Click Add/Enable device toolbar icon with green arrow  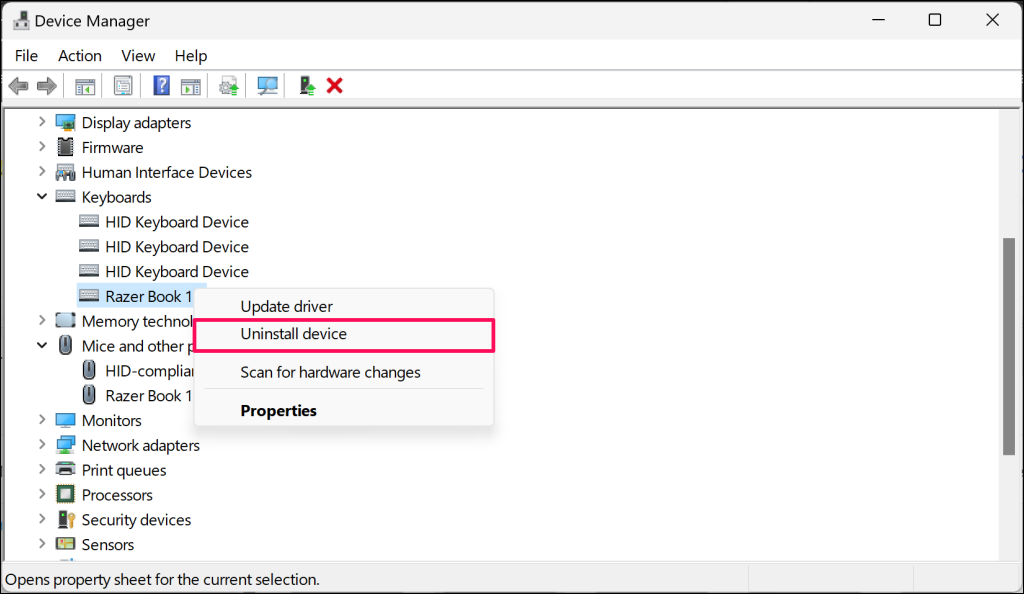click(307, 86)
